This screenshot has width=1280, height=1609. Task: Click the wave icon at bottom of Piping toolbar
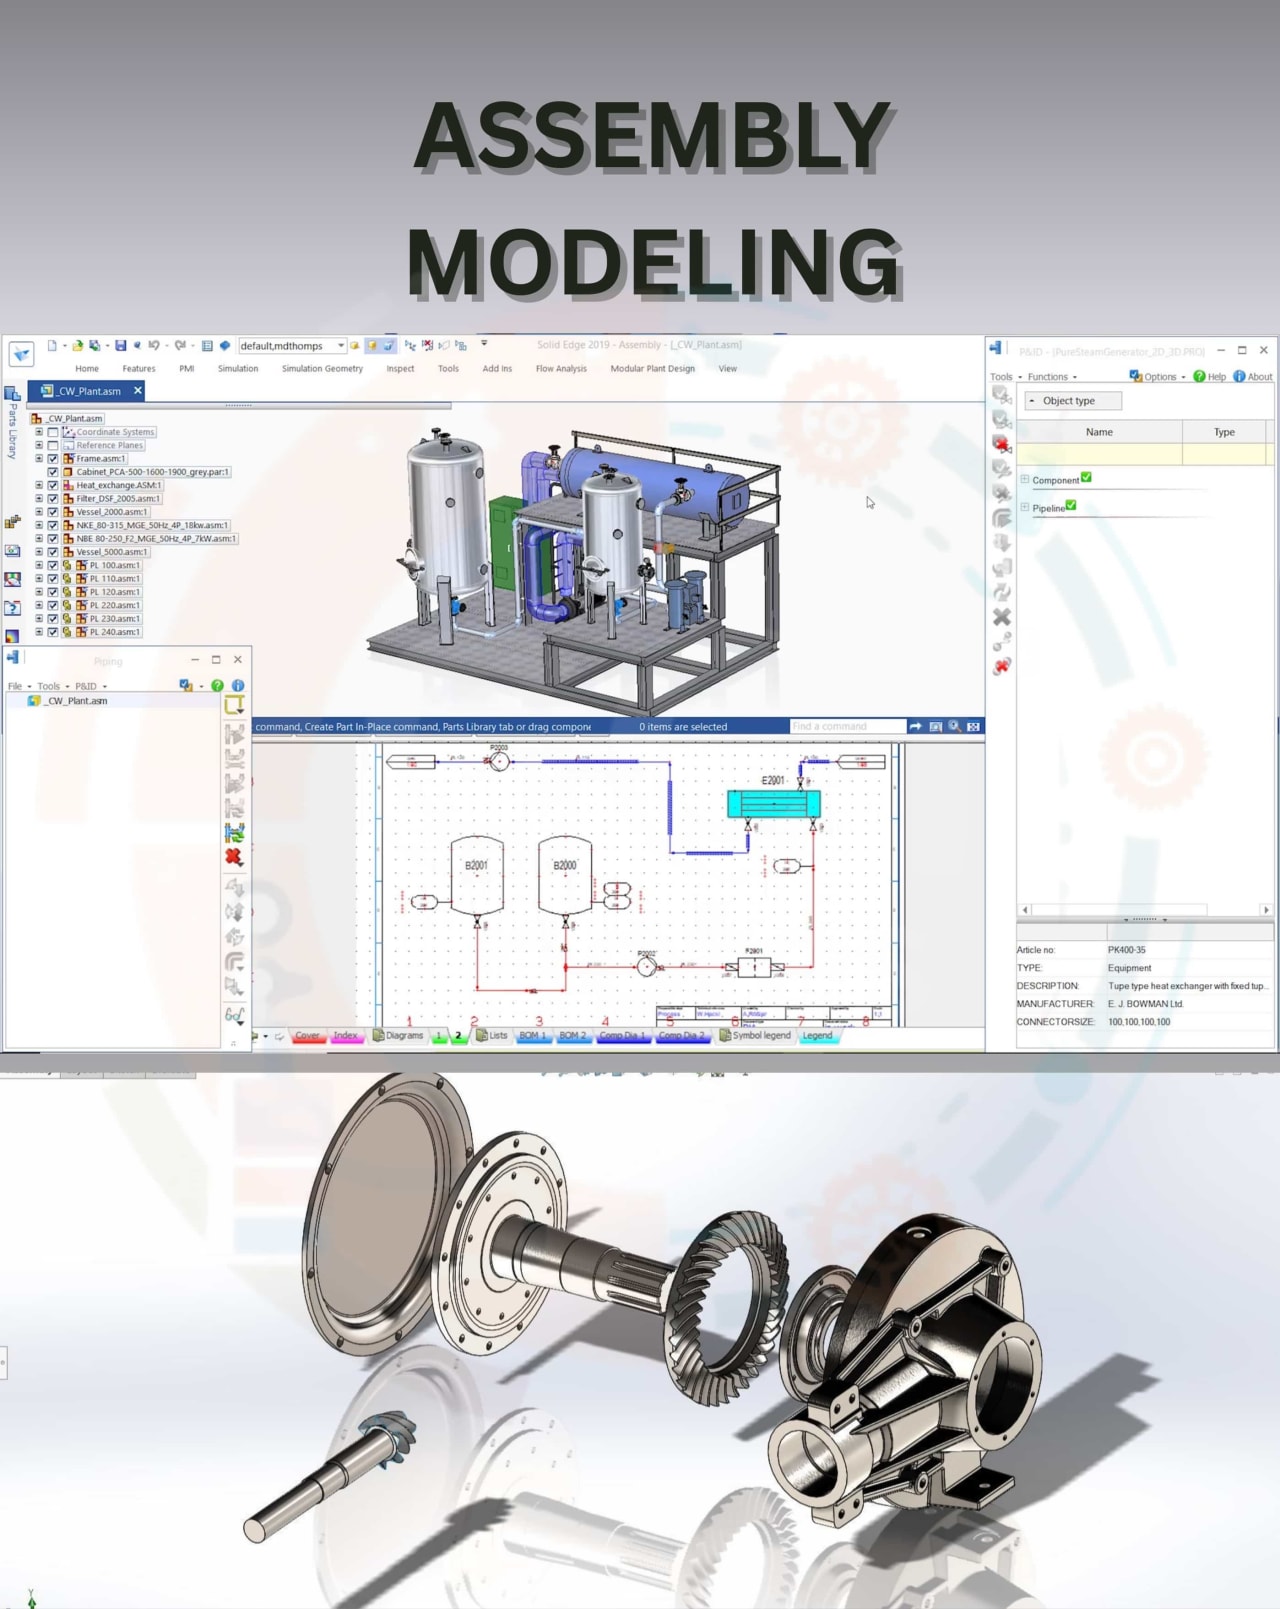pos(234,1016)
